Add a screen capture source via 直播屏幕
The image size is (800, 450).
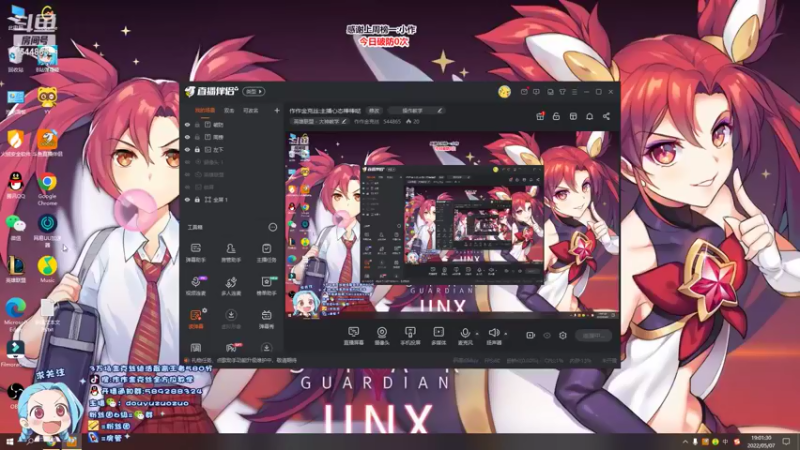353,336
